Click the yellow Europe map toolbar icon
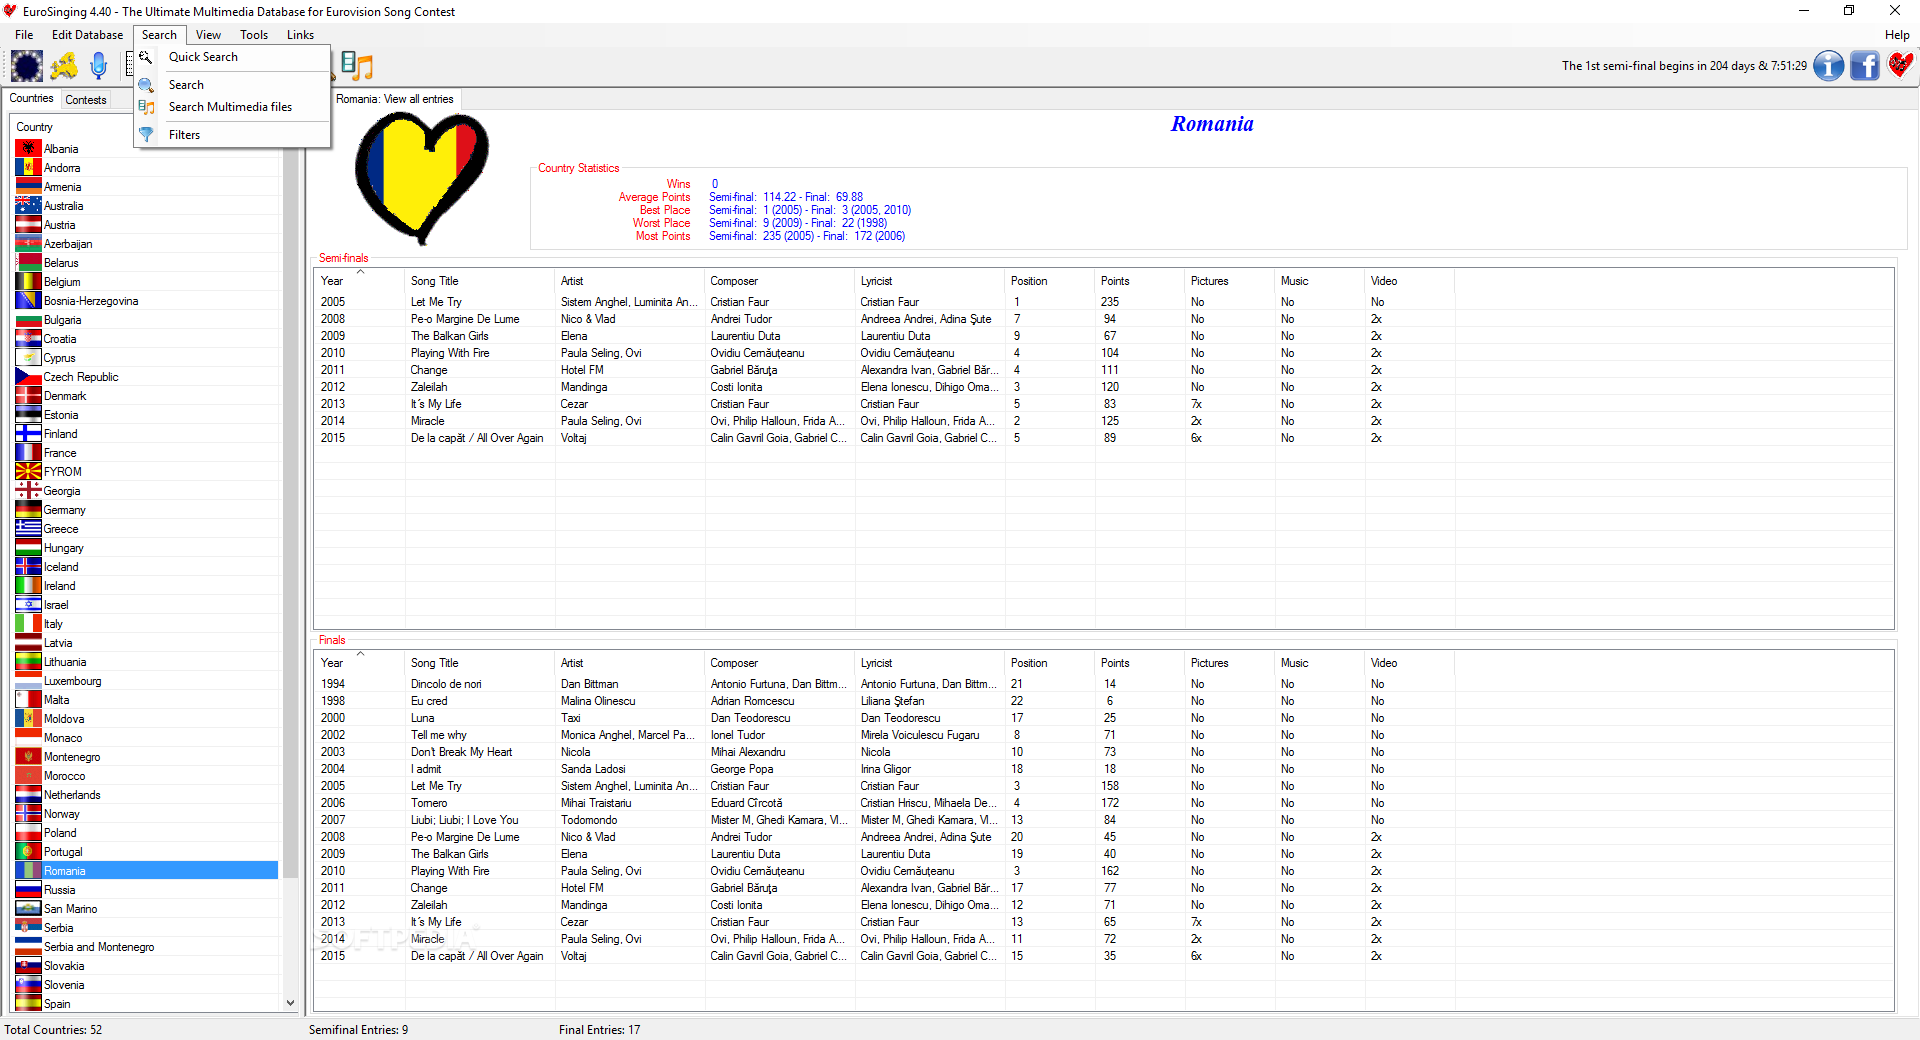The image size is (1920, 1040). tap(64, 66)
